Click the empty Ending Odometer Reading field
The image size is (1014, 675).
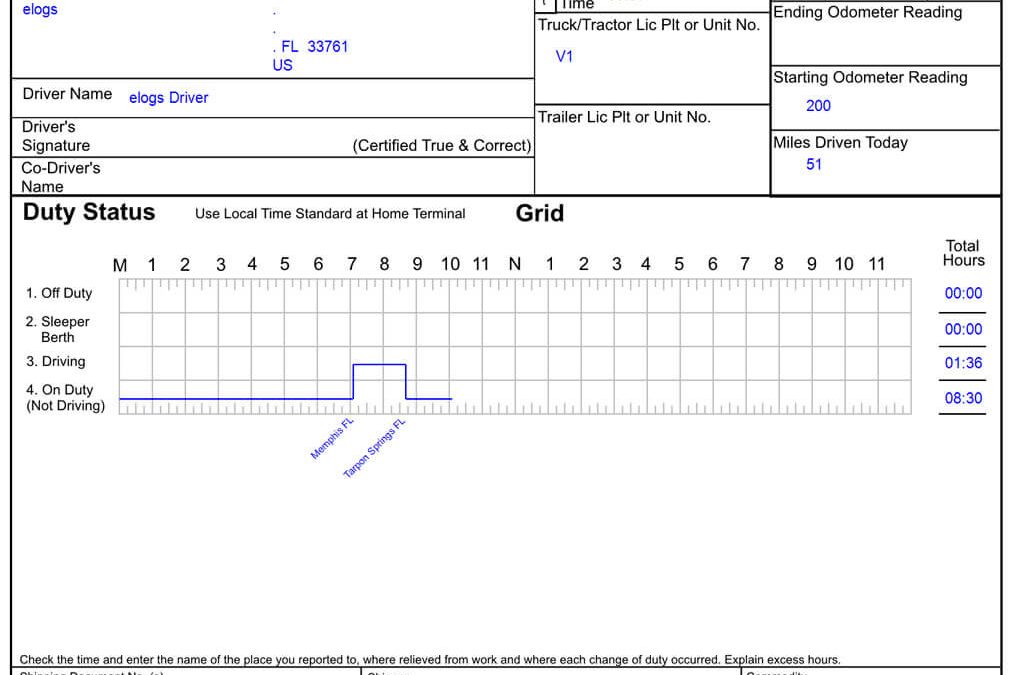885,43
